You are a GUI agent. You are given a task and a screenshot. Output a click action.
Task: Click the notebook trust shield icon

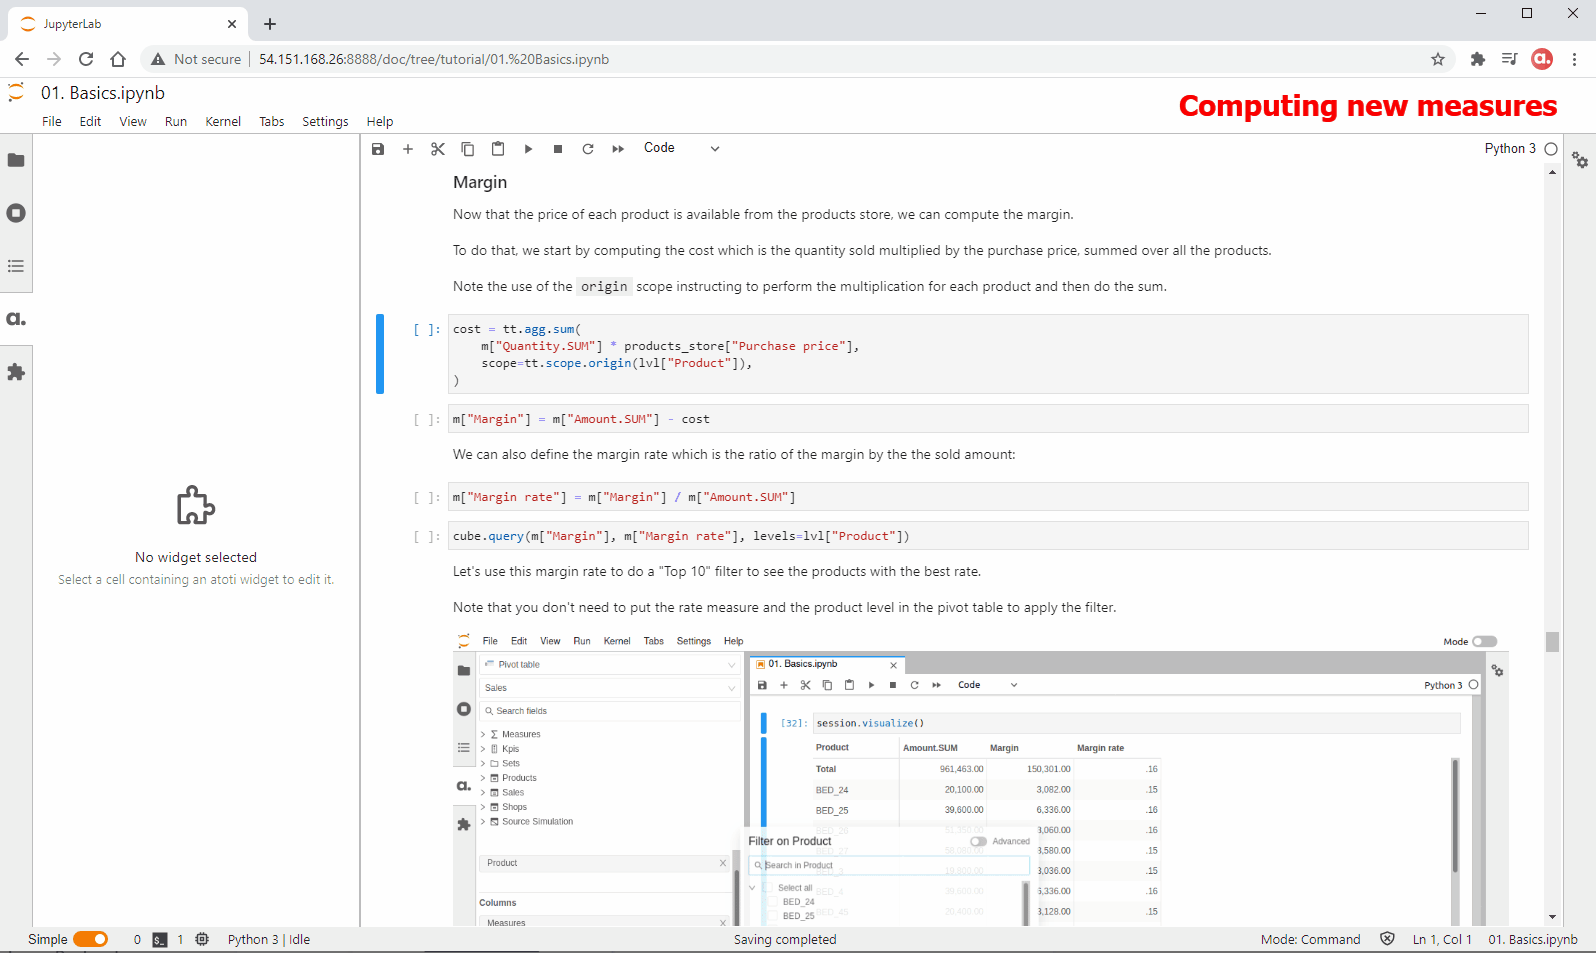click(1387, 939)
